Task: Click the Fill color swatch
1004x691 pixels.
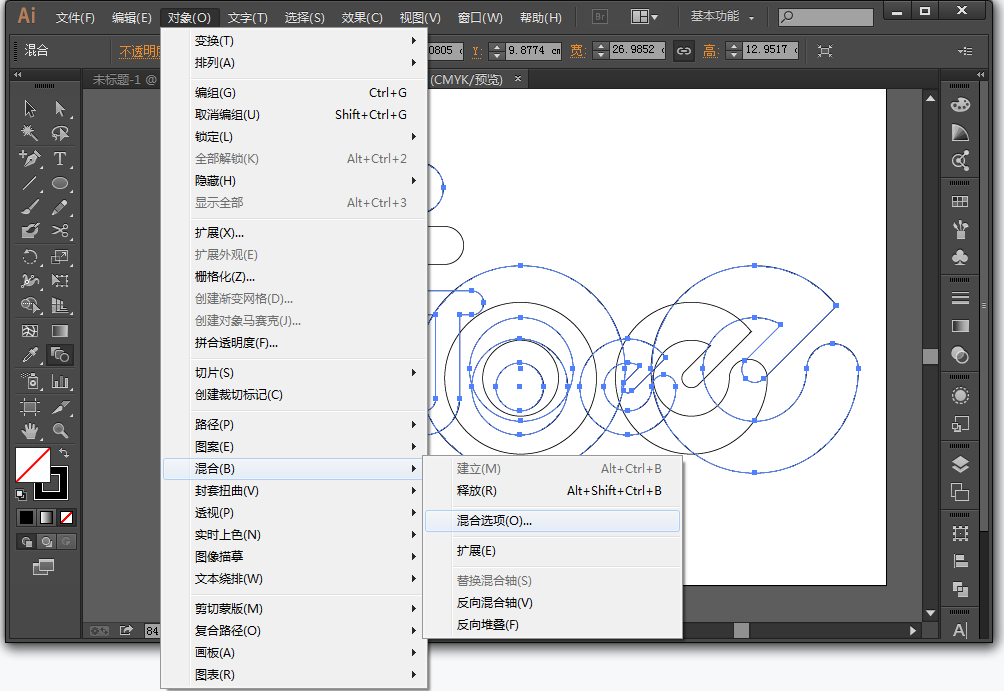Action: [x=33, y=464]
